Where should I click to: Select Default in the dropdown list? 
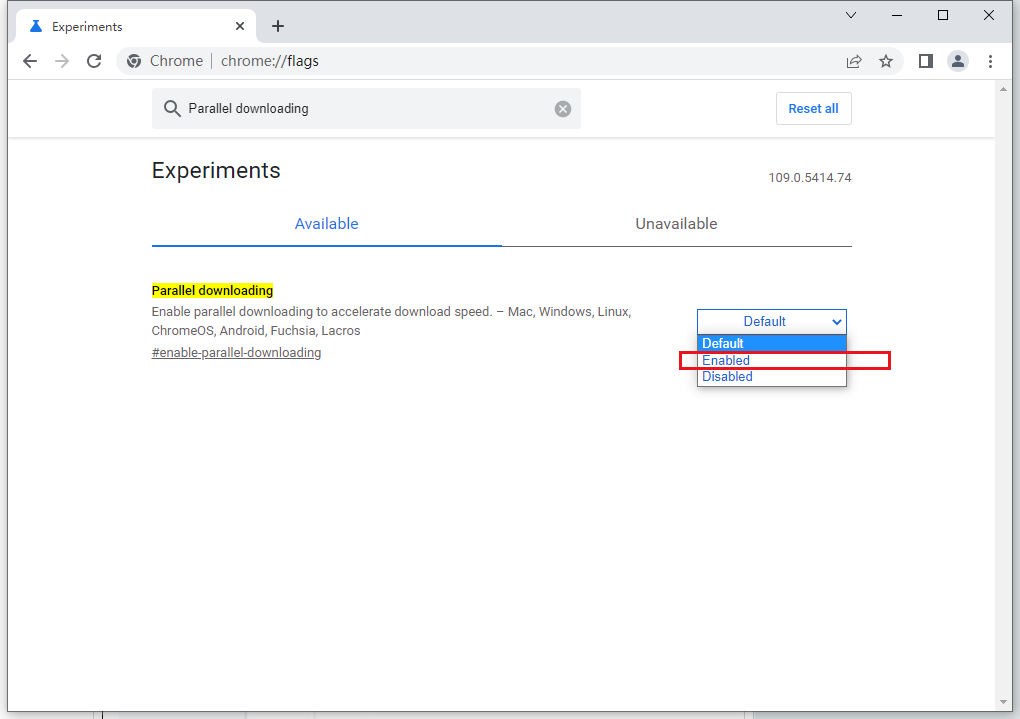772,344
